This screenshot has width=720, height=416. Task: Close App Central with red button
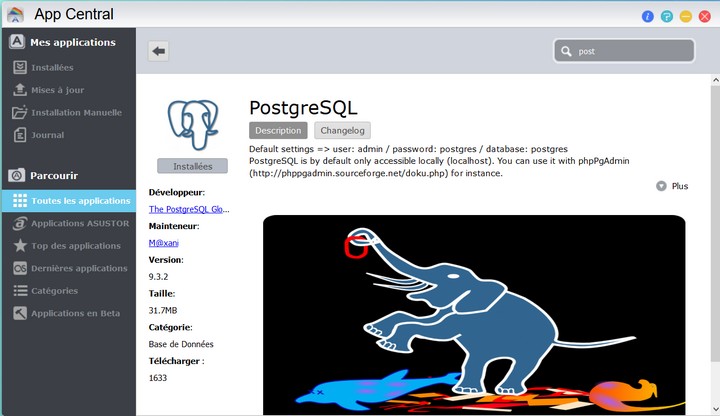coord(704,17)
